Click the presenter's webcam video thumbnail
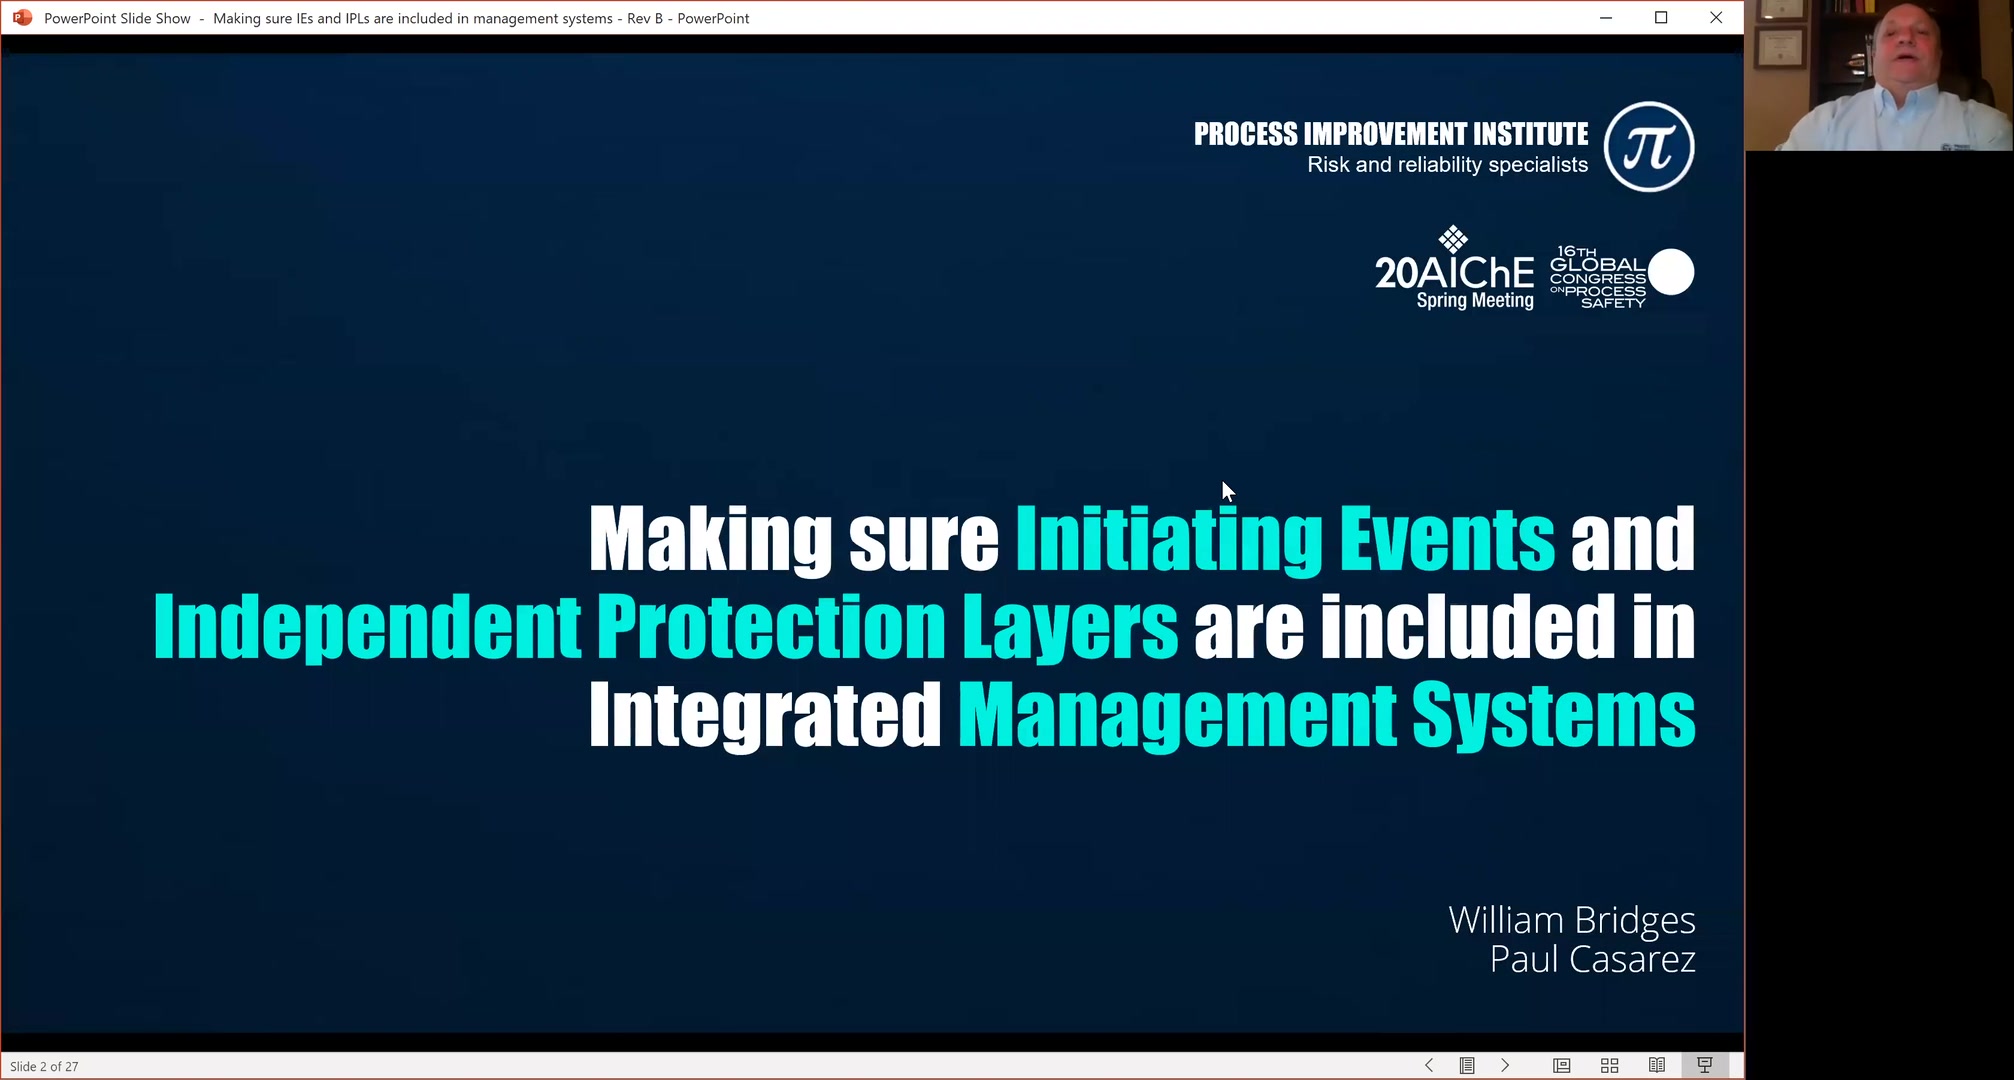The image size is (2014, 1080). coord(1879,75)
